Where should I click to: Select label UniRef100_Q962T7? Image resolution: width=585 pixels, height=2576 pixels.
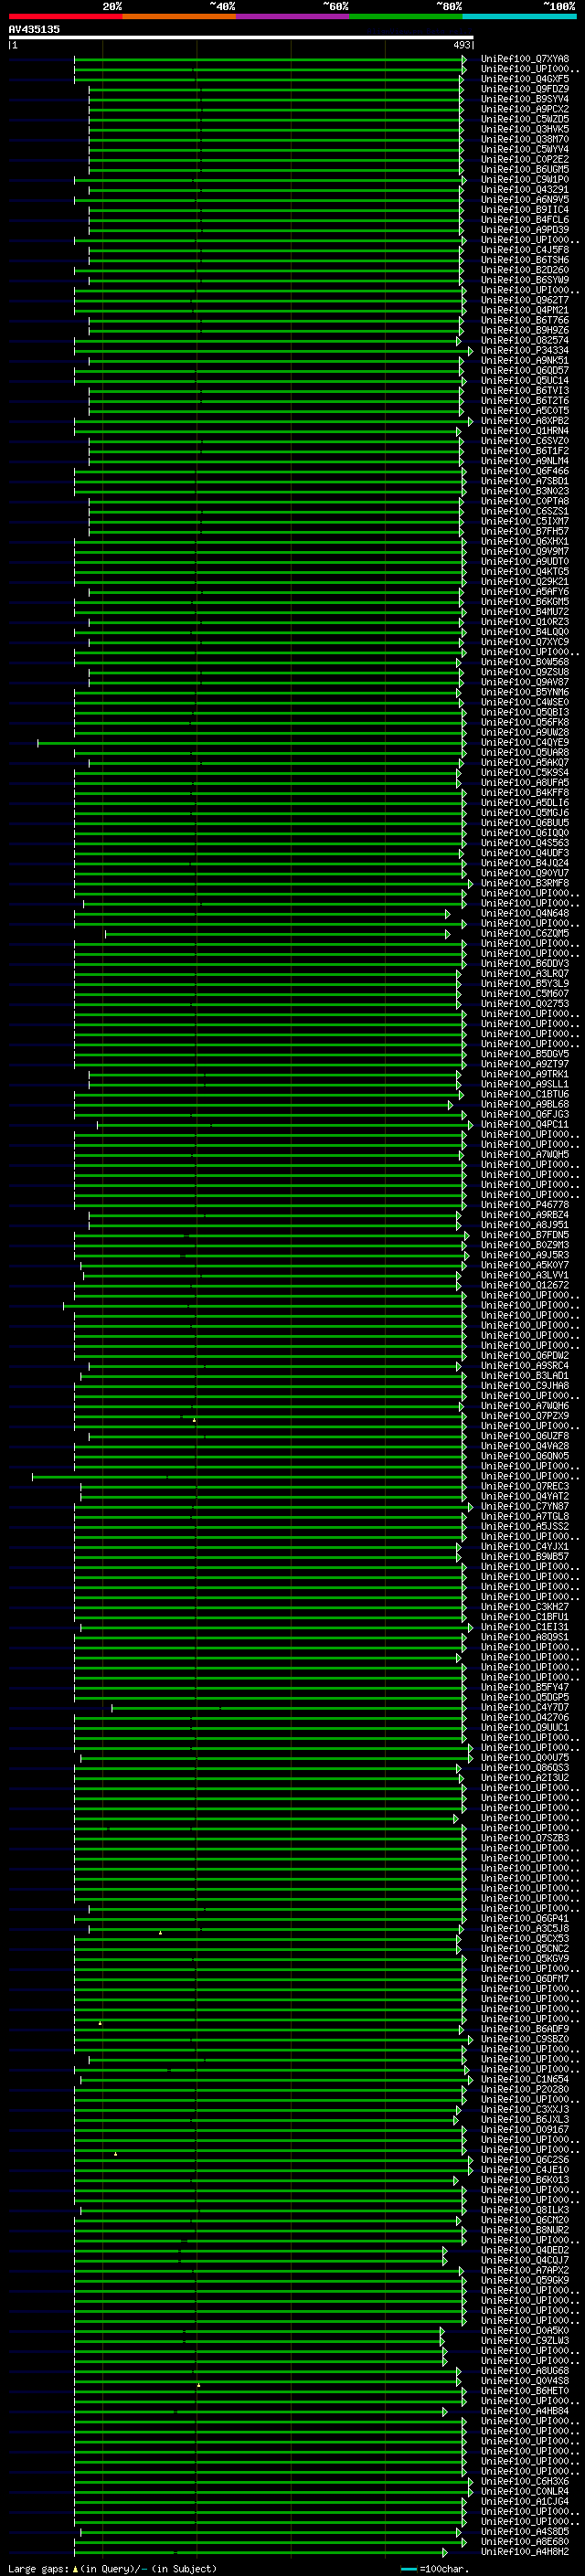point(525,300)
